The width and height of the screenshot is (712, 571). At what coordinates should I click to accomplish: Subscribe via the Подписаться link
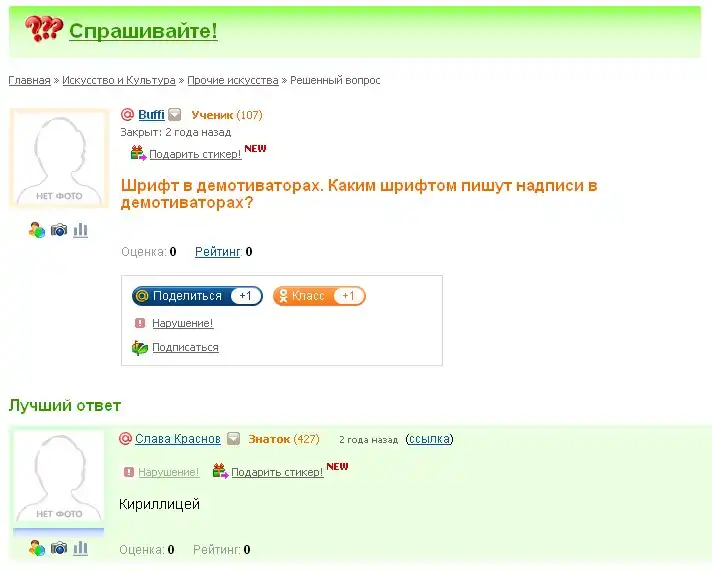coord(185,348)
